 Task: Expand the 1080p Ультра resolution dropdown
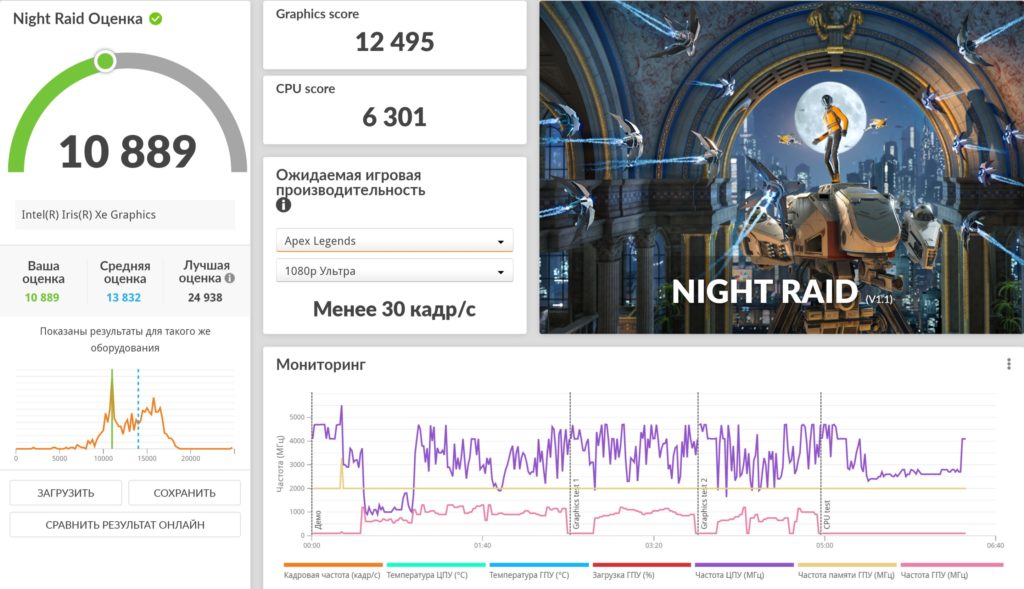click(x=394, y=271)
